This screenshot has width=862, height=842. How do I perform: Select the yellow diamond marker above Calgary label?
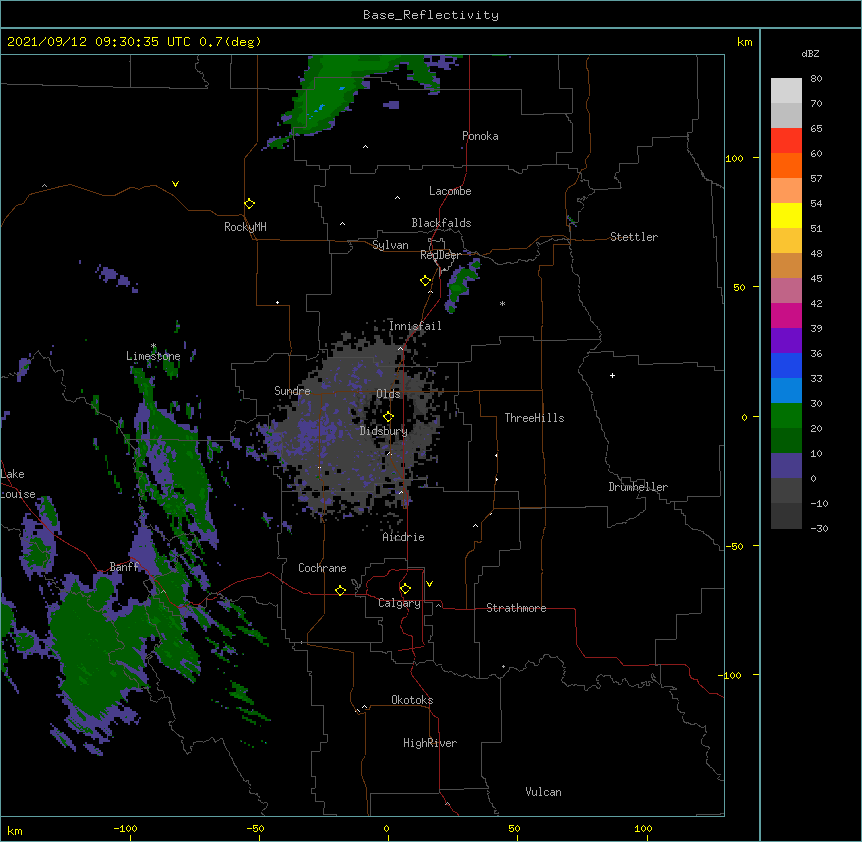(x=405, y=589)
